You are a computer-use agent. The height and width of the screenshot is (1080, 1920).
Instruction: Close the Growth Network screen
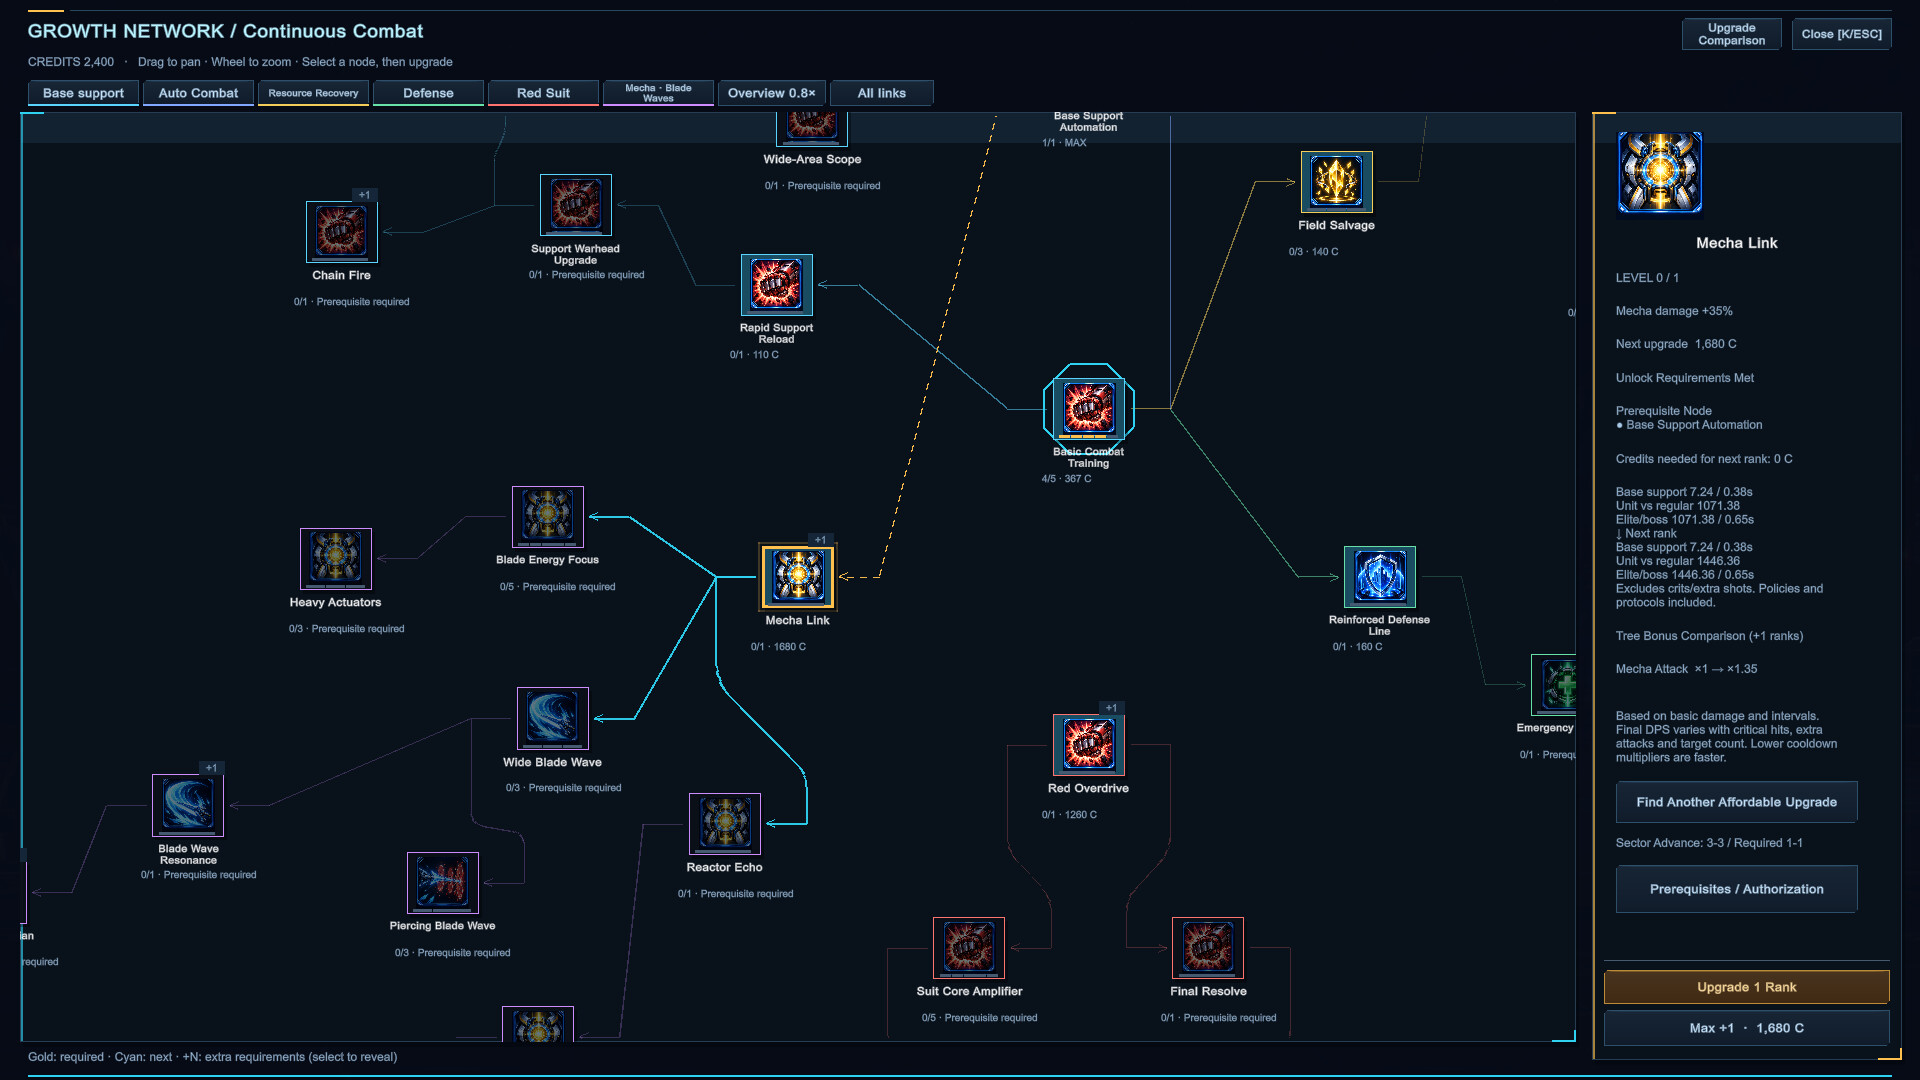1841,34
